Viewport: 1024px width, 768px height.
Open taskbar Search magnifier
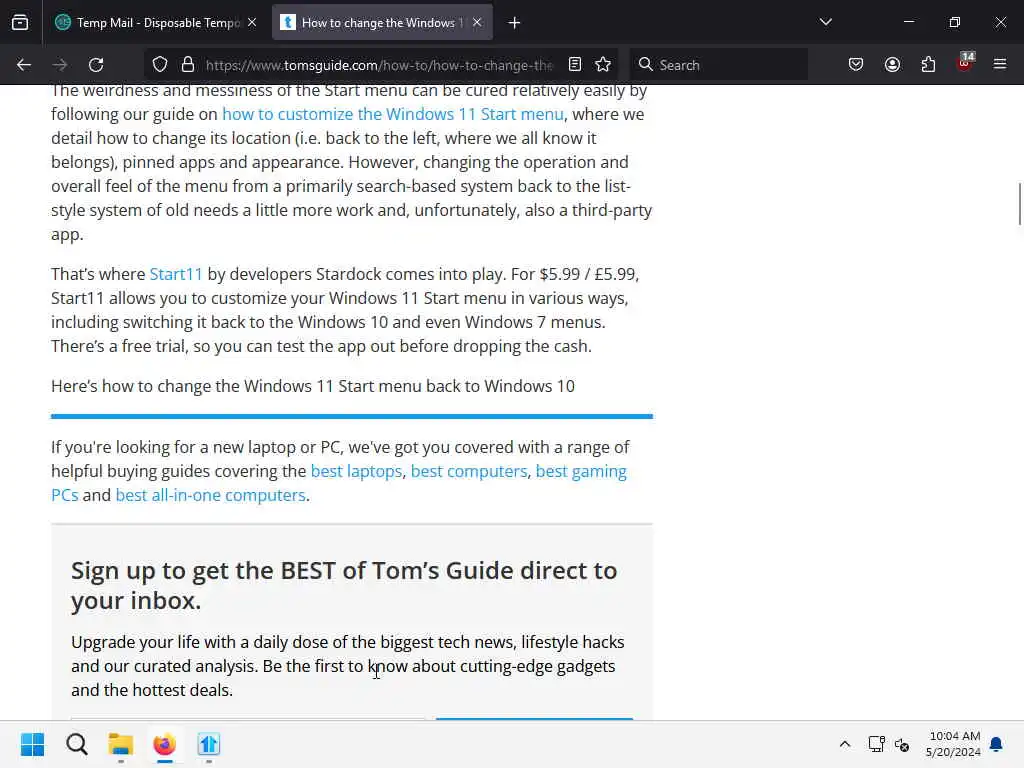76,744
